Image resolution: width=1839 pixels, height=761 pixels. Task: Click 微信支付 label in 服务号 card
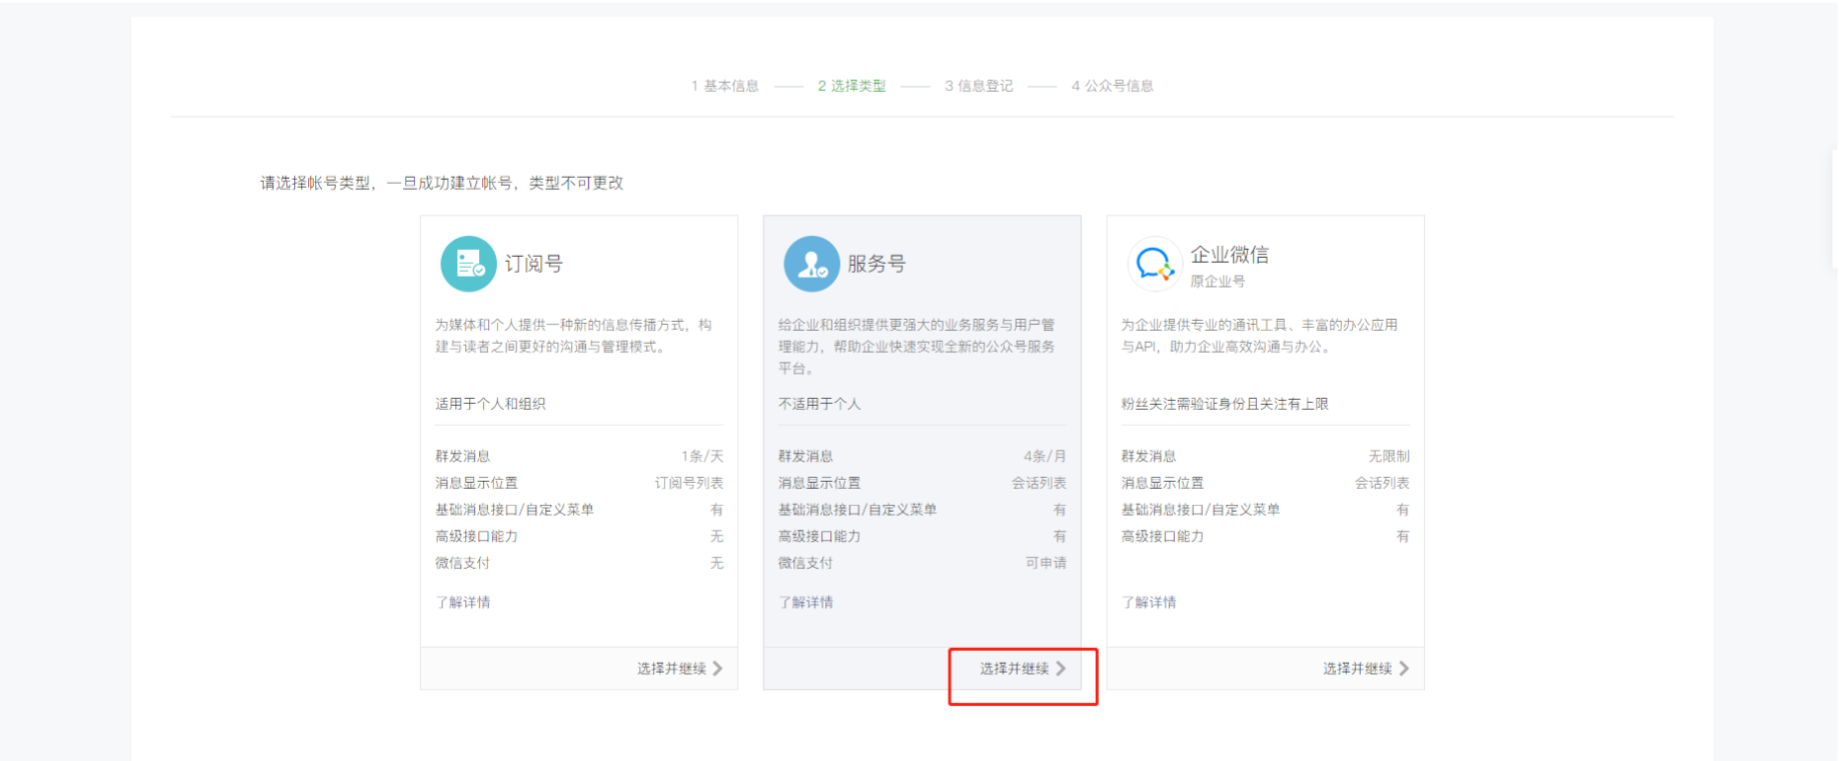806,563
